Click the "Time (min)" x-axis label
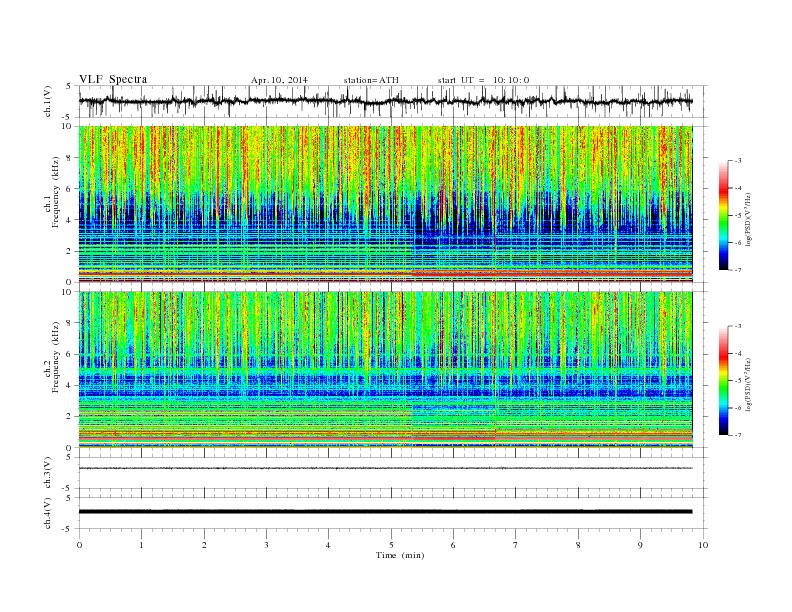Viewport: 792px width, 612px height. click(400, 555)
